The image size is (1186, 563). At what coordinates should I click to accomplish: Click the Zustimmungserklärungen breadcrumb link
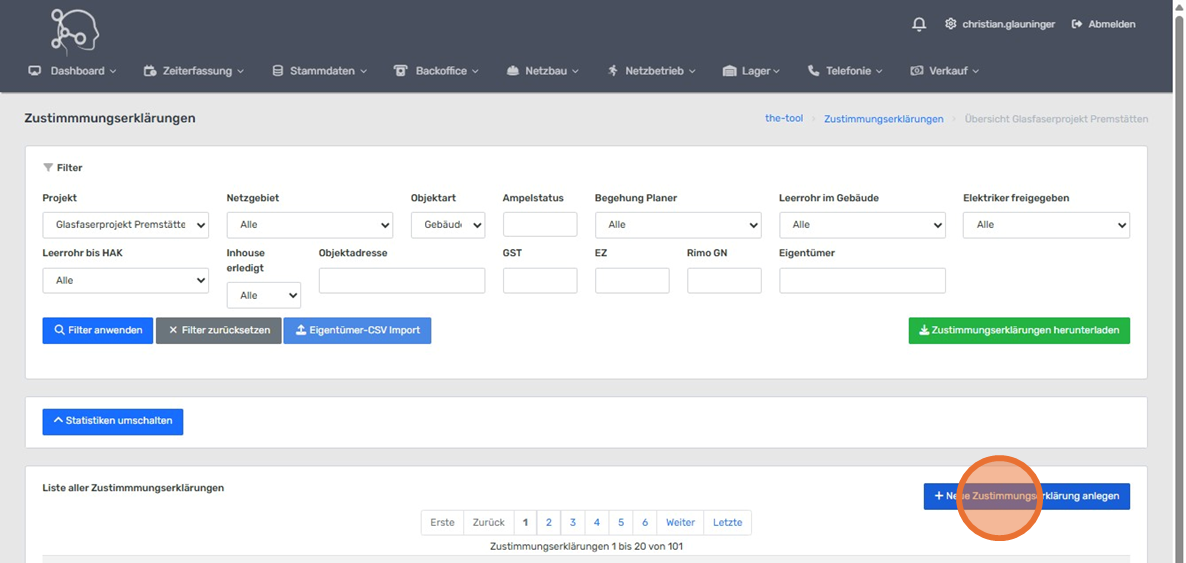[x=883, y=119]
